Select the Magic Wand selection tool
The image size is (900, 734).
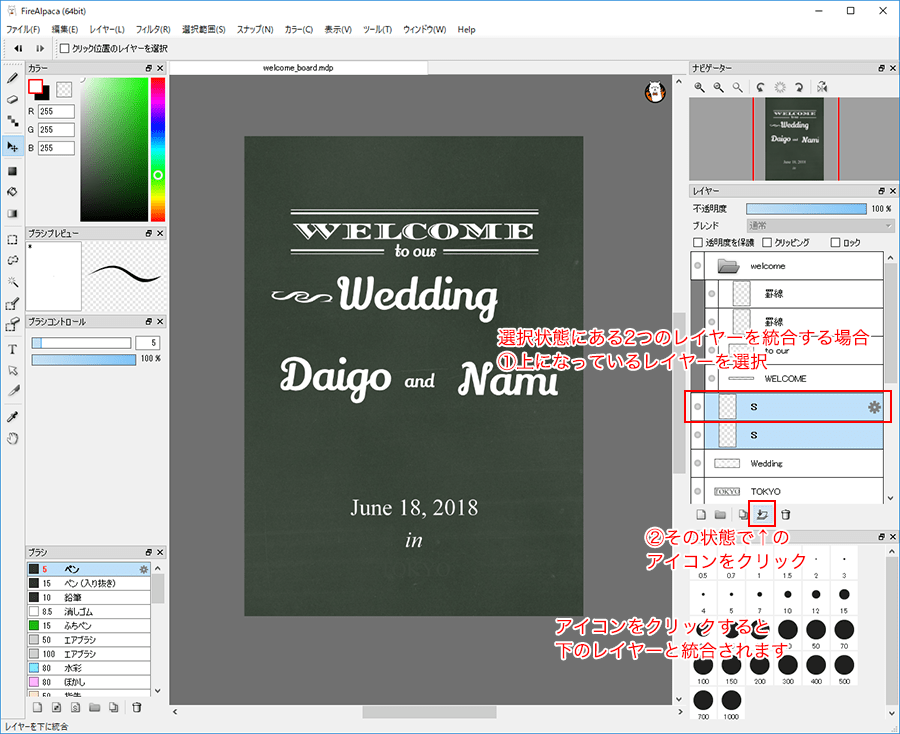pos(12,283)
